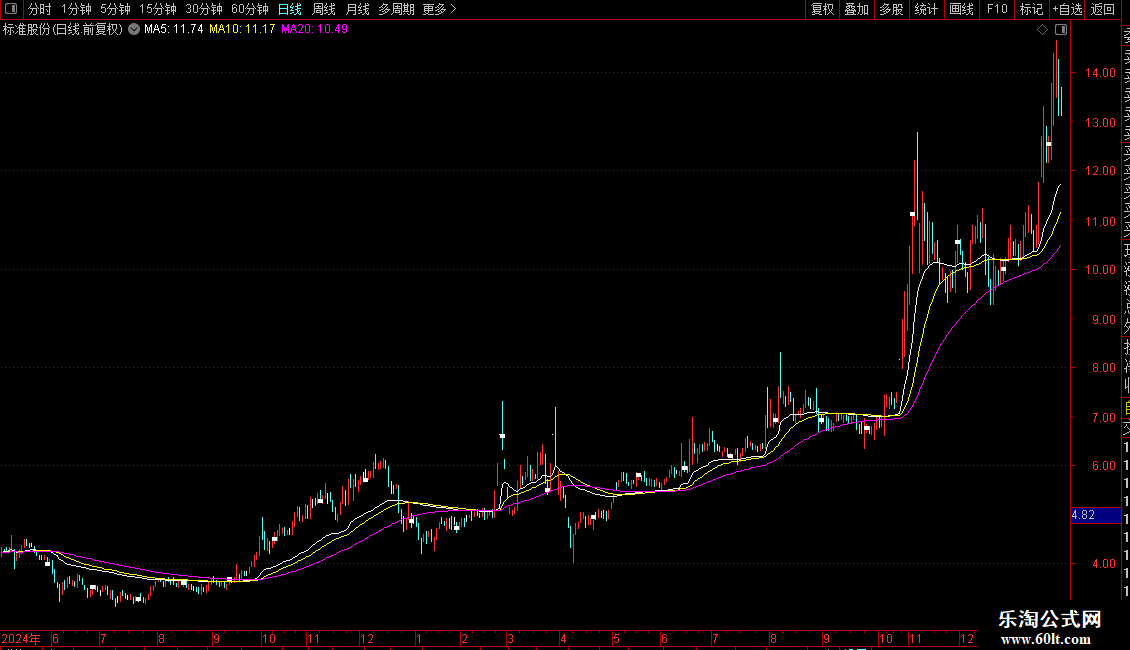Click the 统计 statistics button
Image resolution: width=1130 pixels, height=650 pixels.
926,9
